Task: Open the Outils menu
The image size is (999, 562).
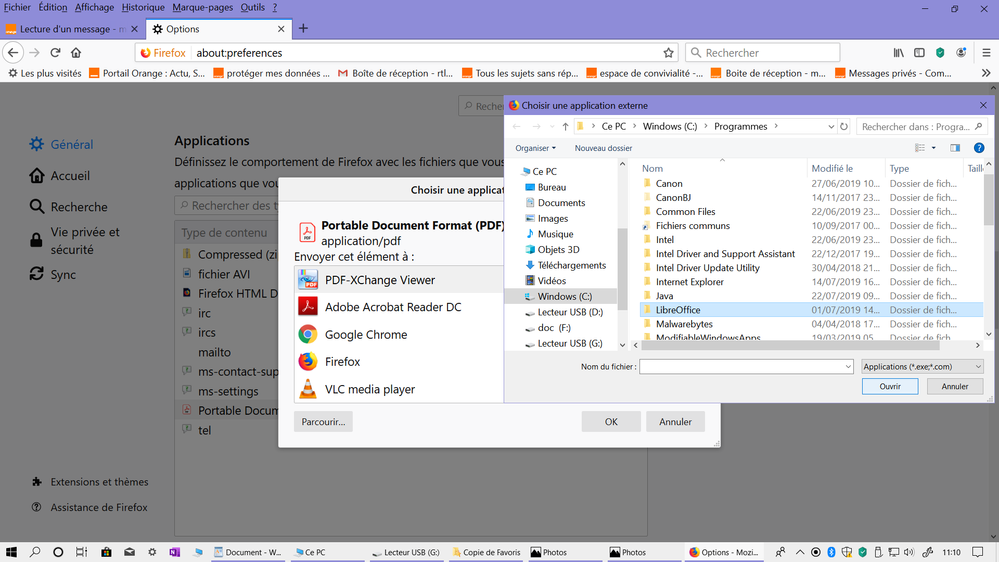Action: (253, 7)
